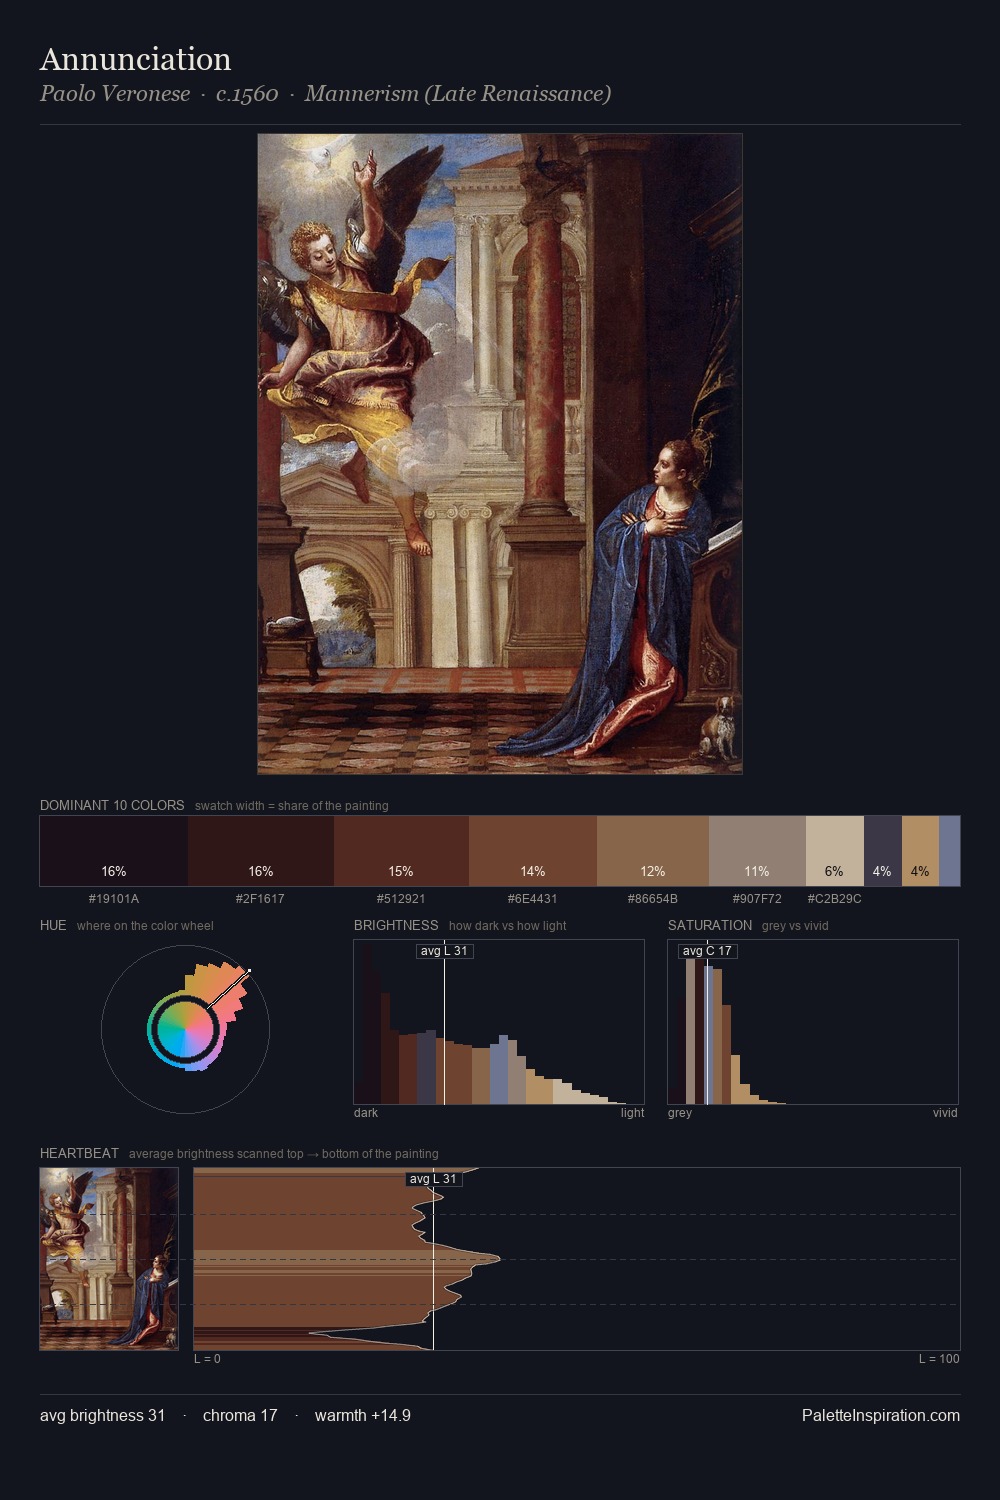Pick the #512921 brown swatch
1000x1500 pixels.
401,851
